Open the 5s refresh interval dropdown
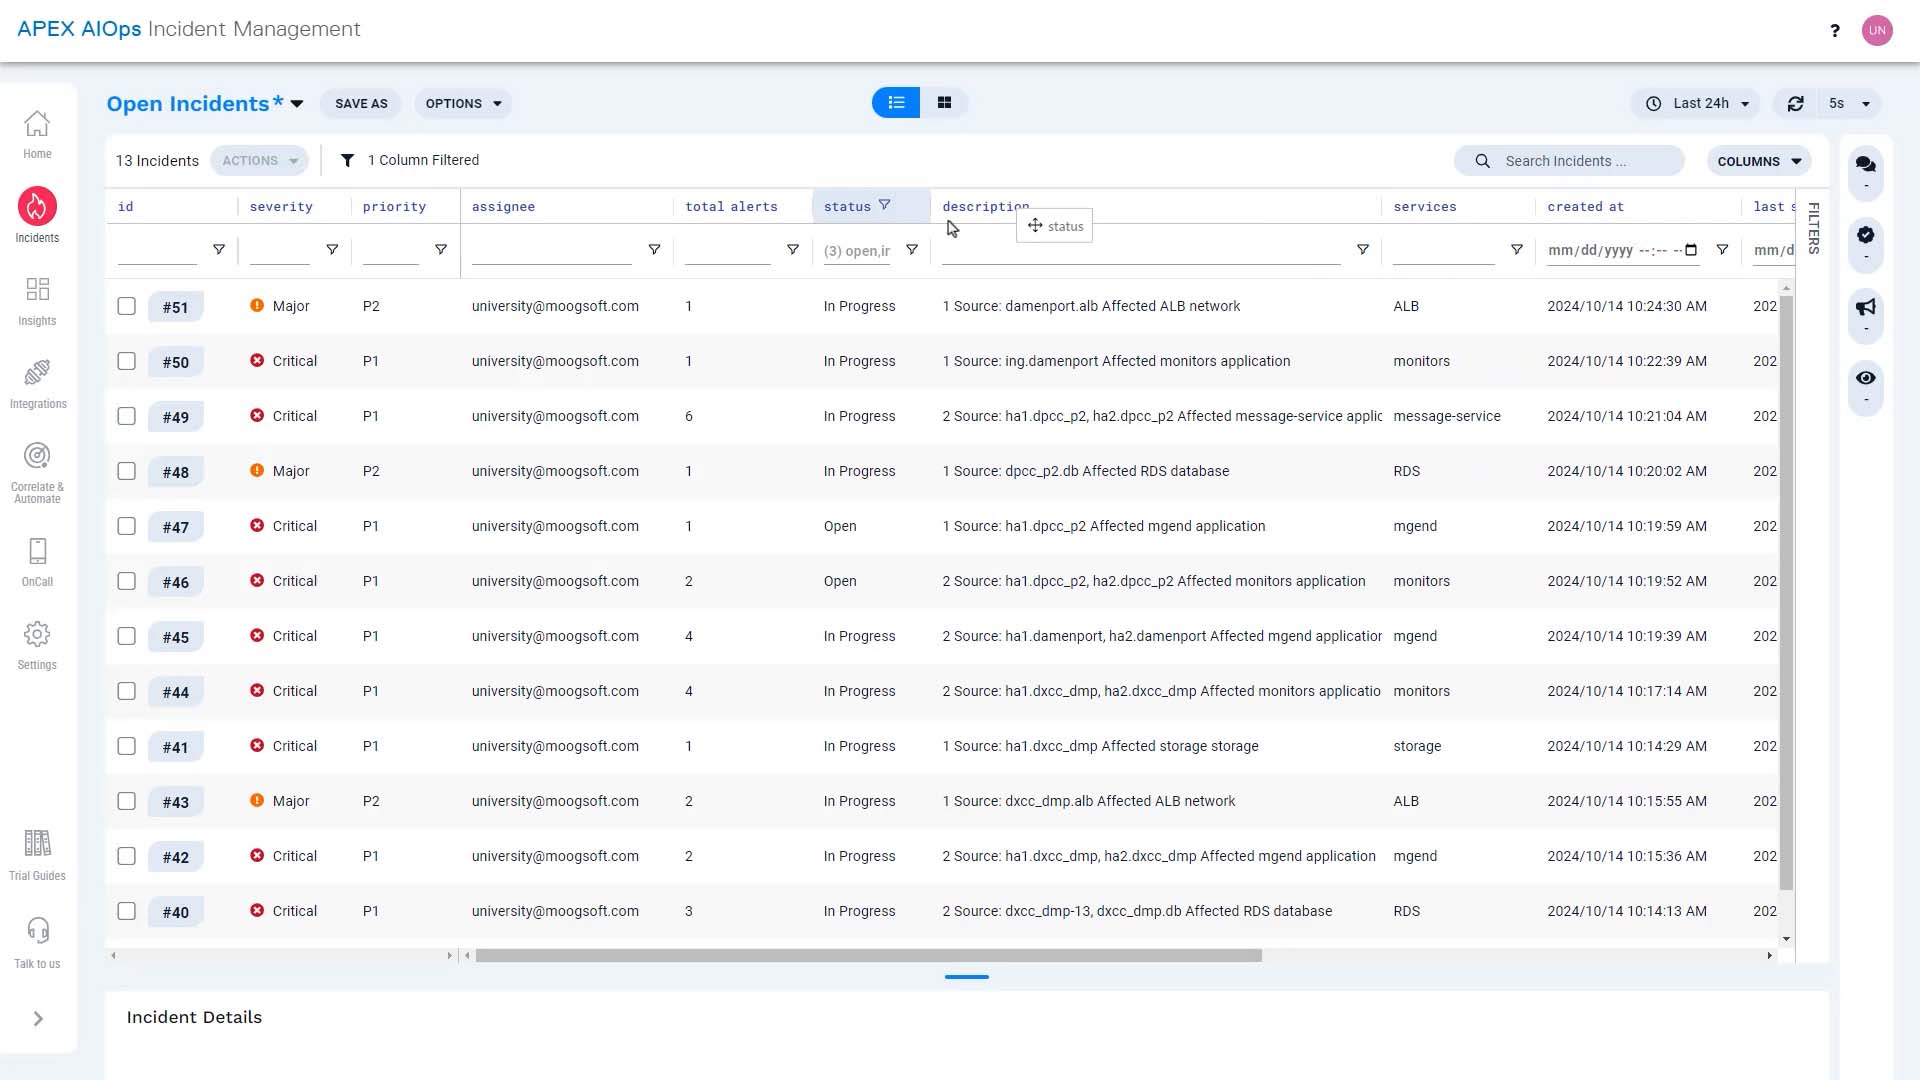1920x1080 pixels. click(x=1849, y=104)
